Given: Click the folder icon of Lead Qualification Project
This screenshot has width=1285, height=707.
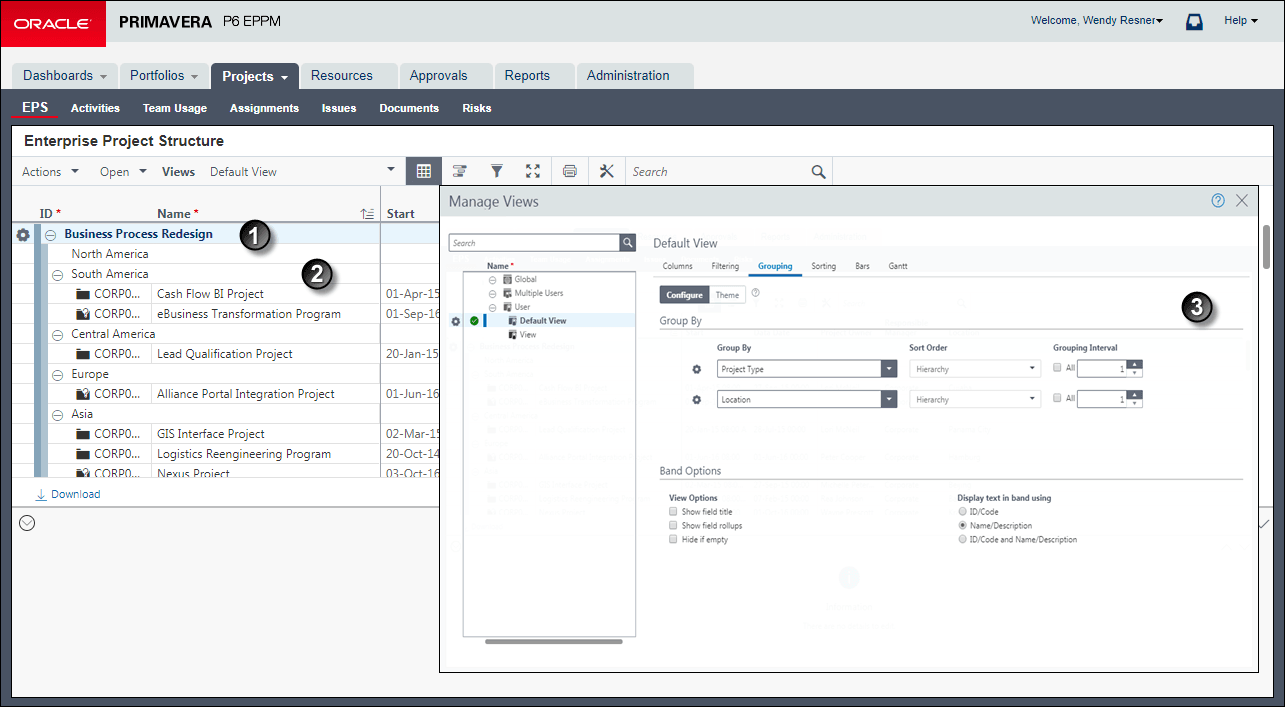Looking at the screenshot, I should pos(83,354).
